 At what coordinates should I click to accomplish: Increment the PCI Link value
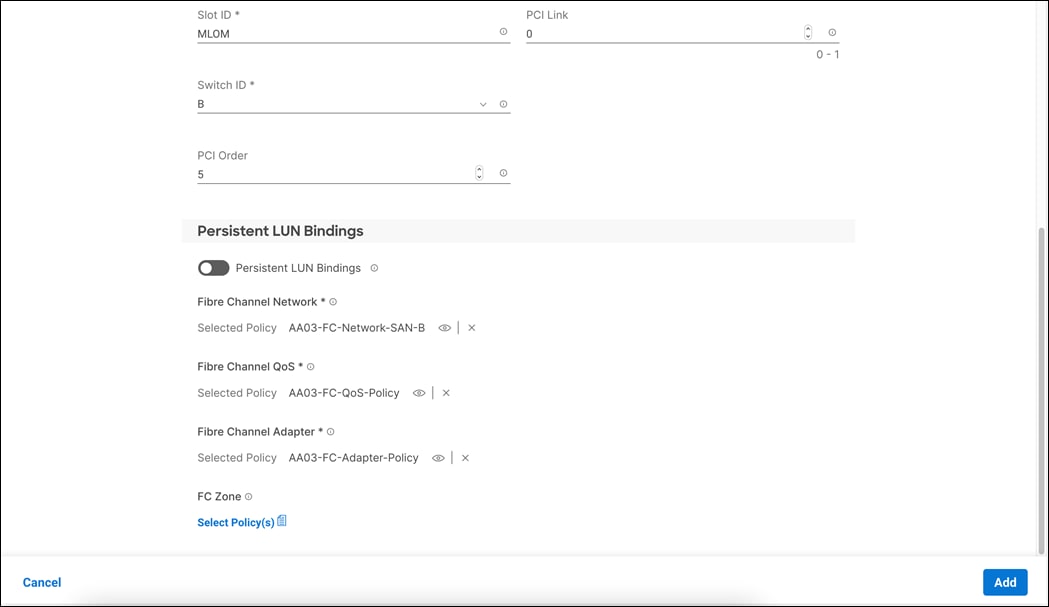807,27
